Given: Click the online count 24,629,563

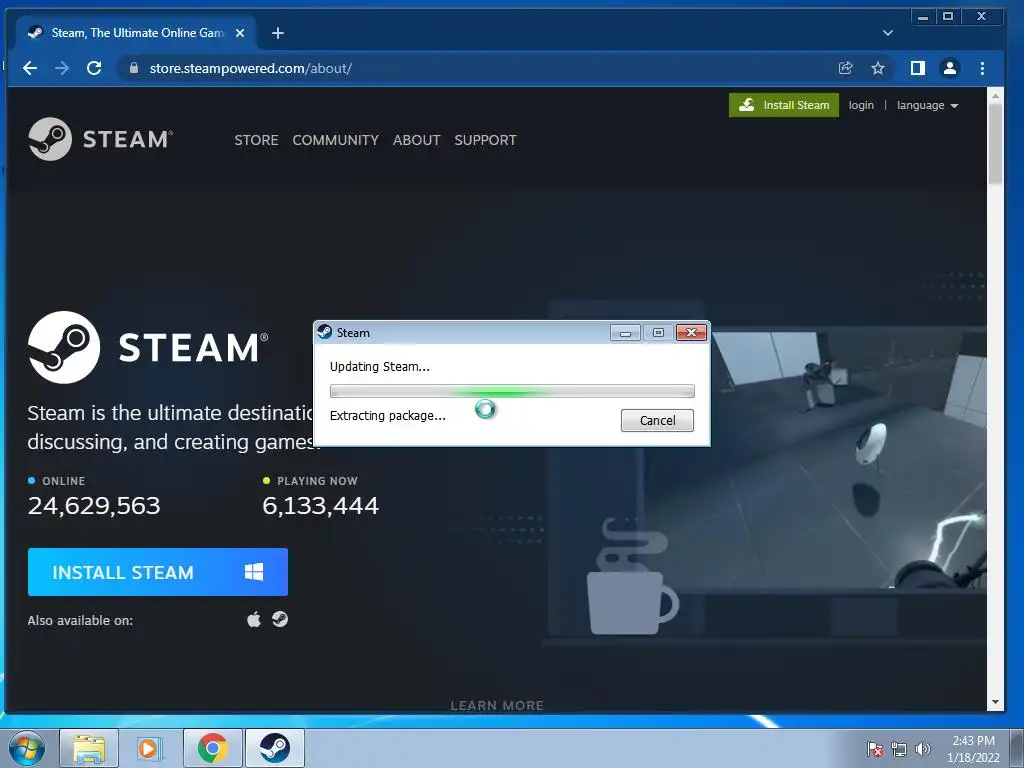Looking at the screenshot, I should (x=94, y=505).
